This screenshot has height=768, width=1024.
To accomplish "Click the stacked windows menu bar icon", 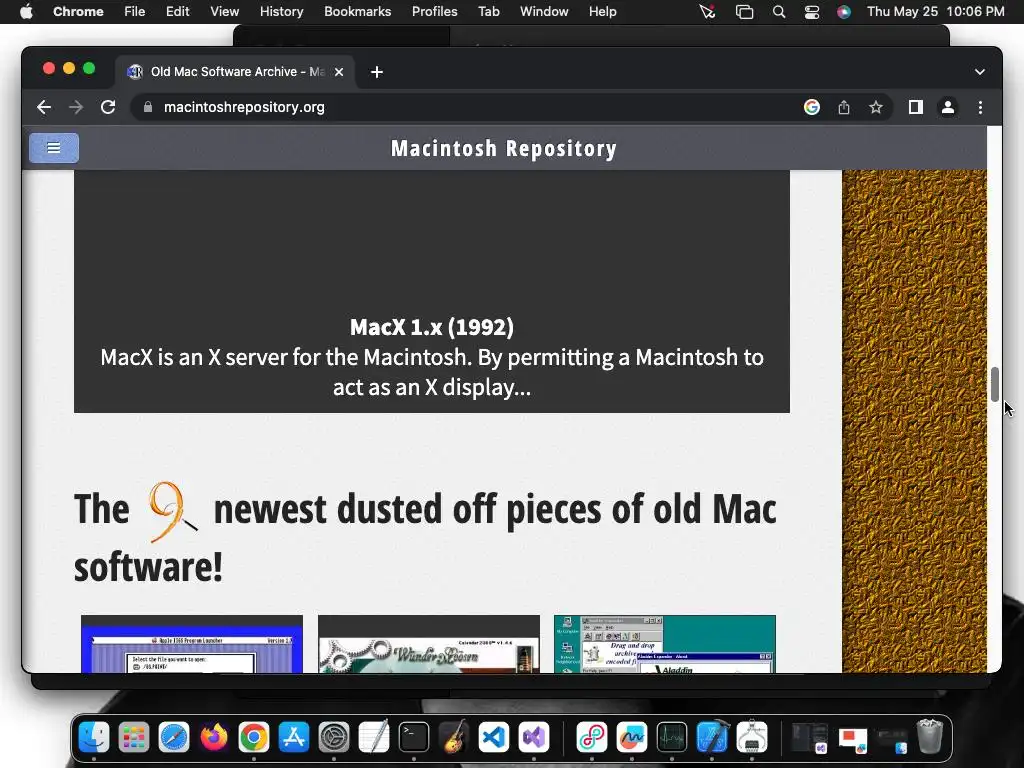I will click(744, 12).
